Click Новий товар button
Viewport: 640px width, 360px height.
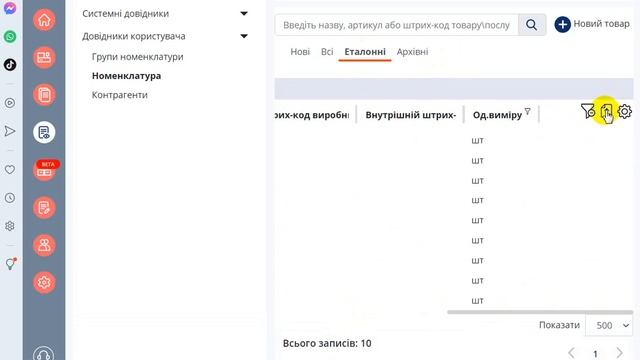click(592, 24)
